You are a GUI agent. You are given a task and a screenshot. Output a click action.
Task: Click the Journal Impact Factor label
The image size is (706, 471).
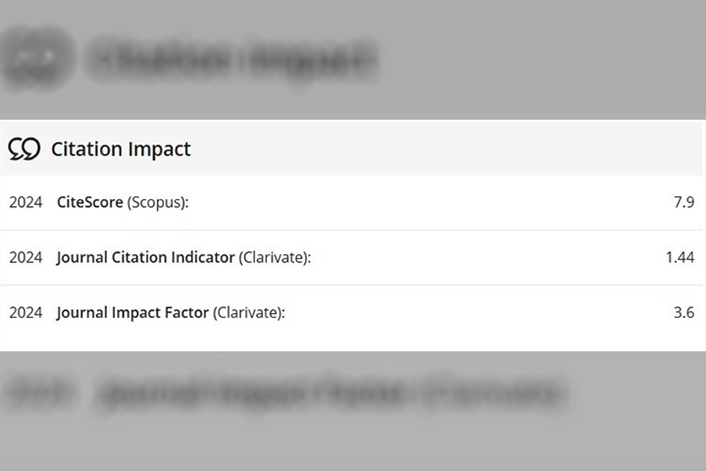[x=133, y=312]
